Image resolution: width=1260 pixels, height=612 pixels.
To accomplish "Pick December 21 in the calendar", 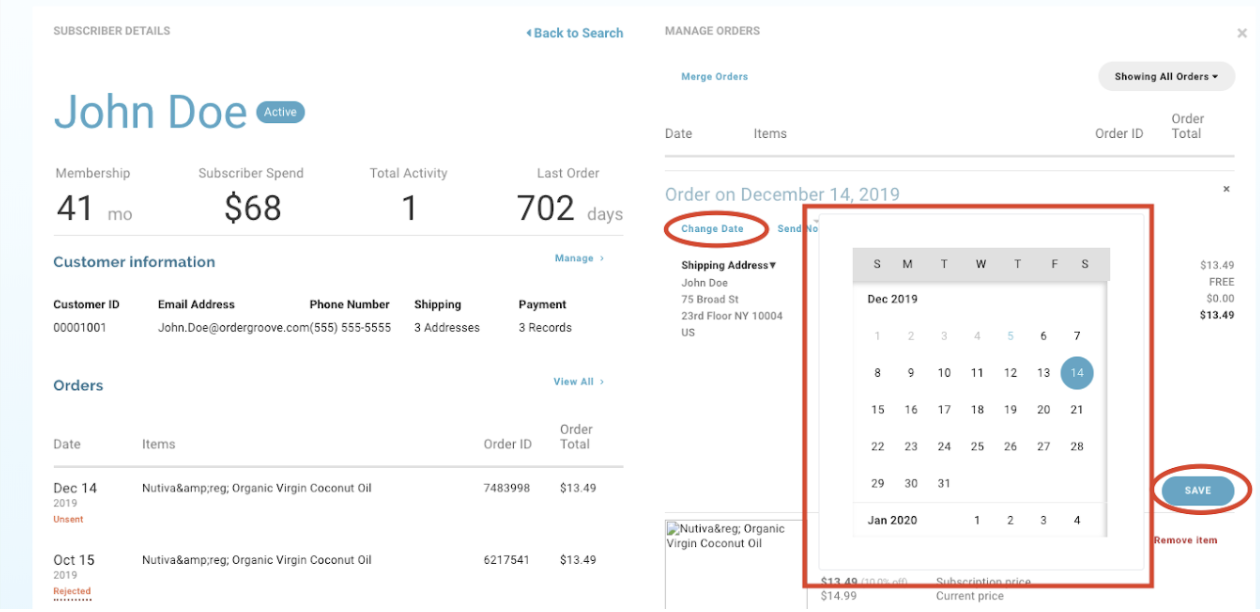I will 1076,410.
